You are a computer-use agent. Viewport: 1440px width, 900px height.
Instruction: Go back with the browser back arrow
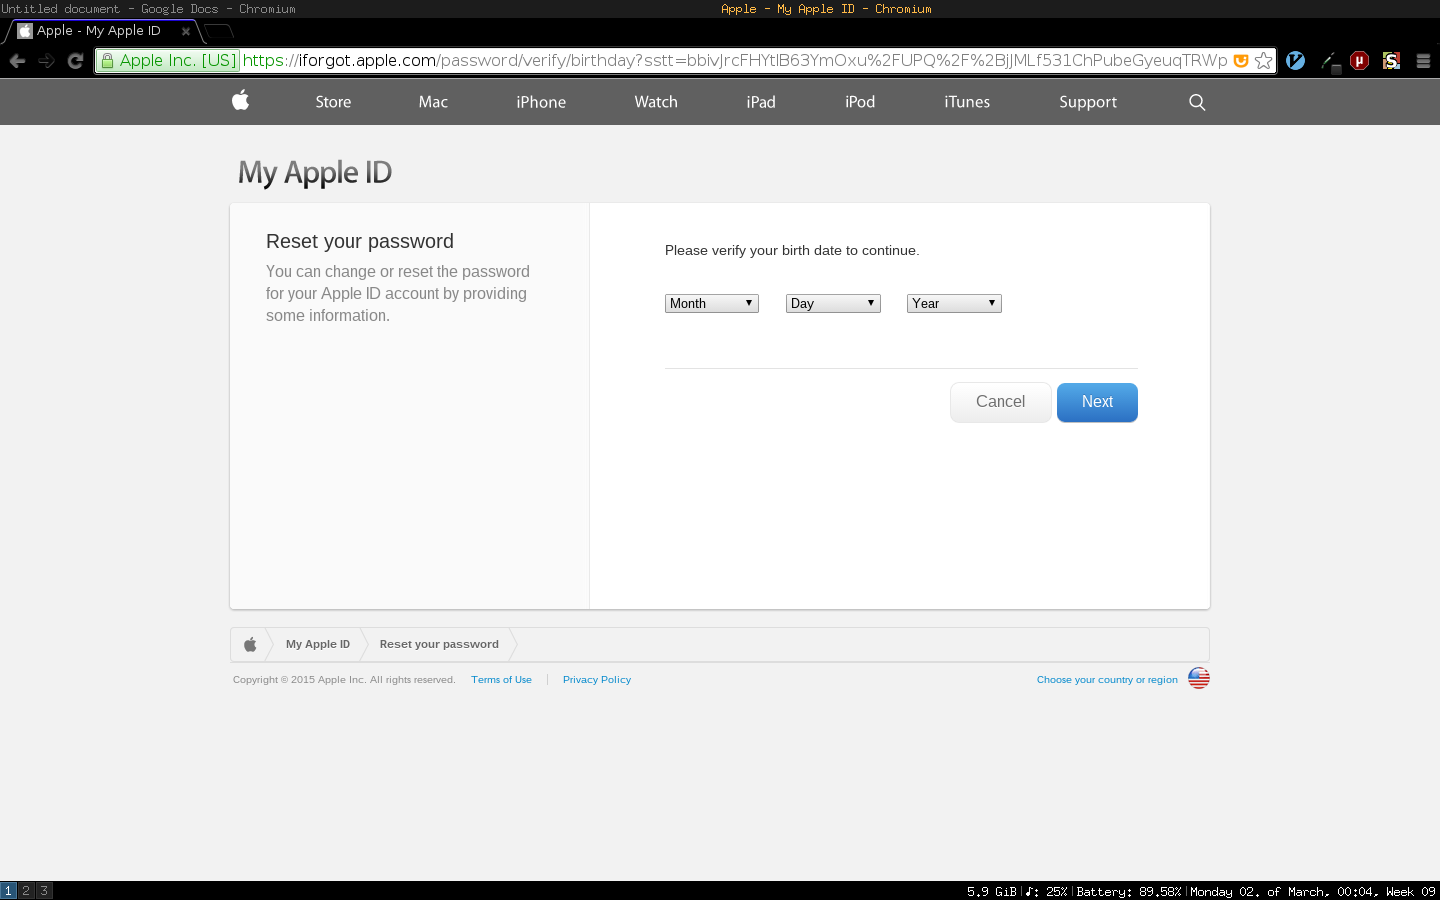(17, 61)
